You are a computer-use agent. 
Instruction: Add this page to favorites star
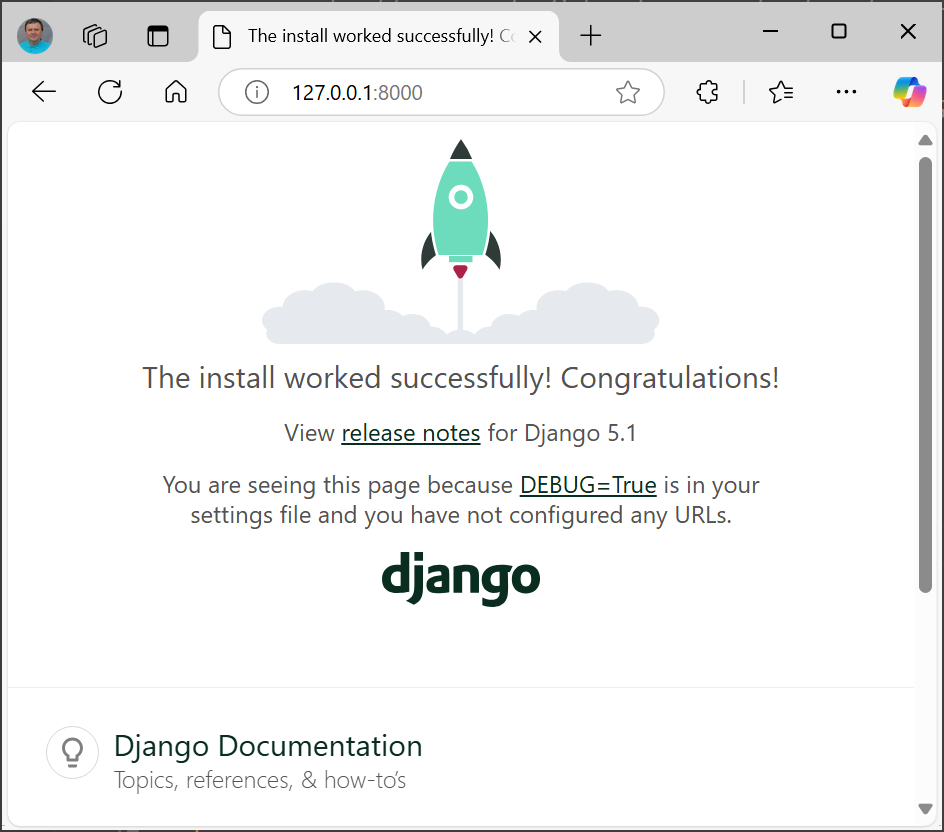[x=627, y=93]
